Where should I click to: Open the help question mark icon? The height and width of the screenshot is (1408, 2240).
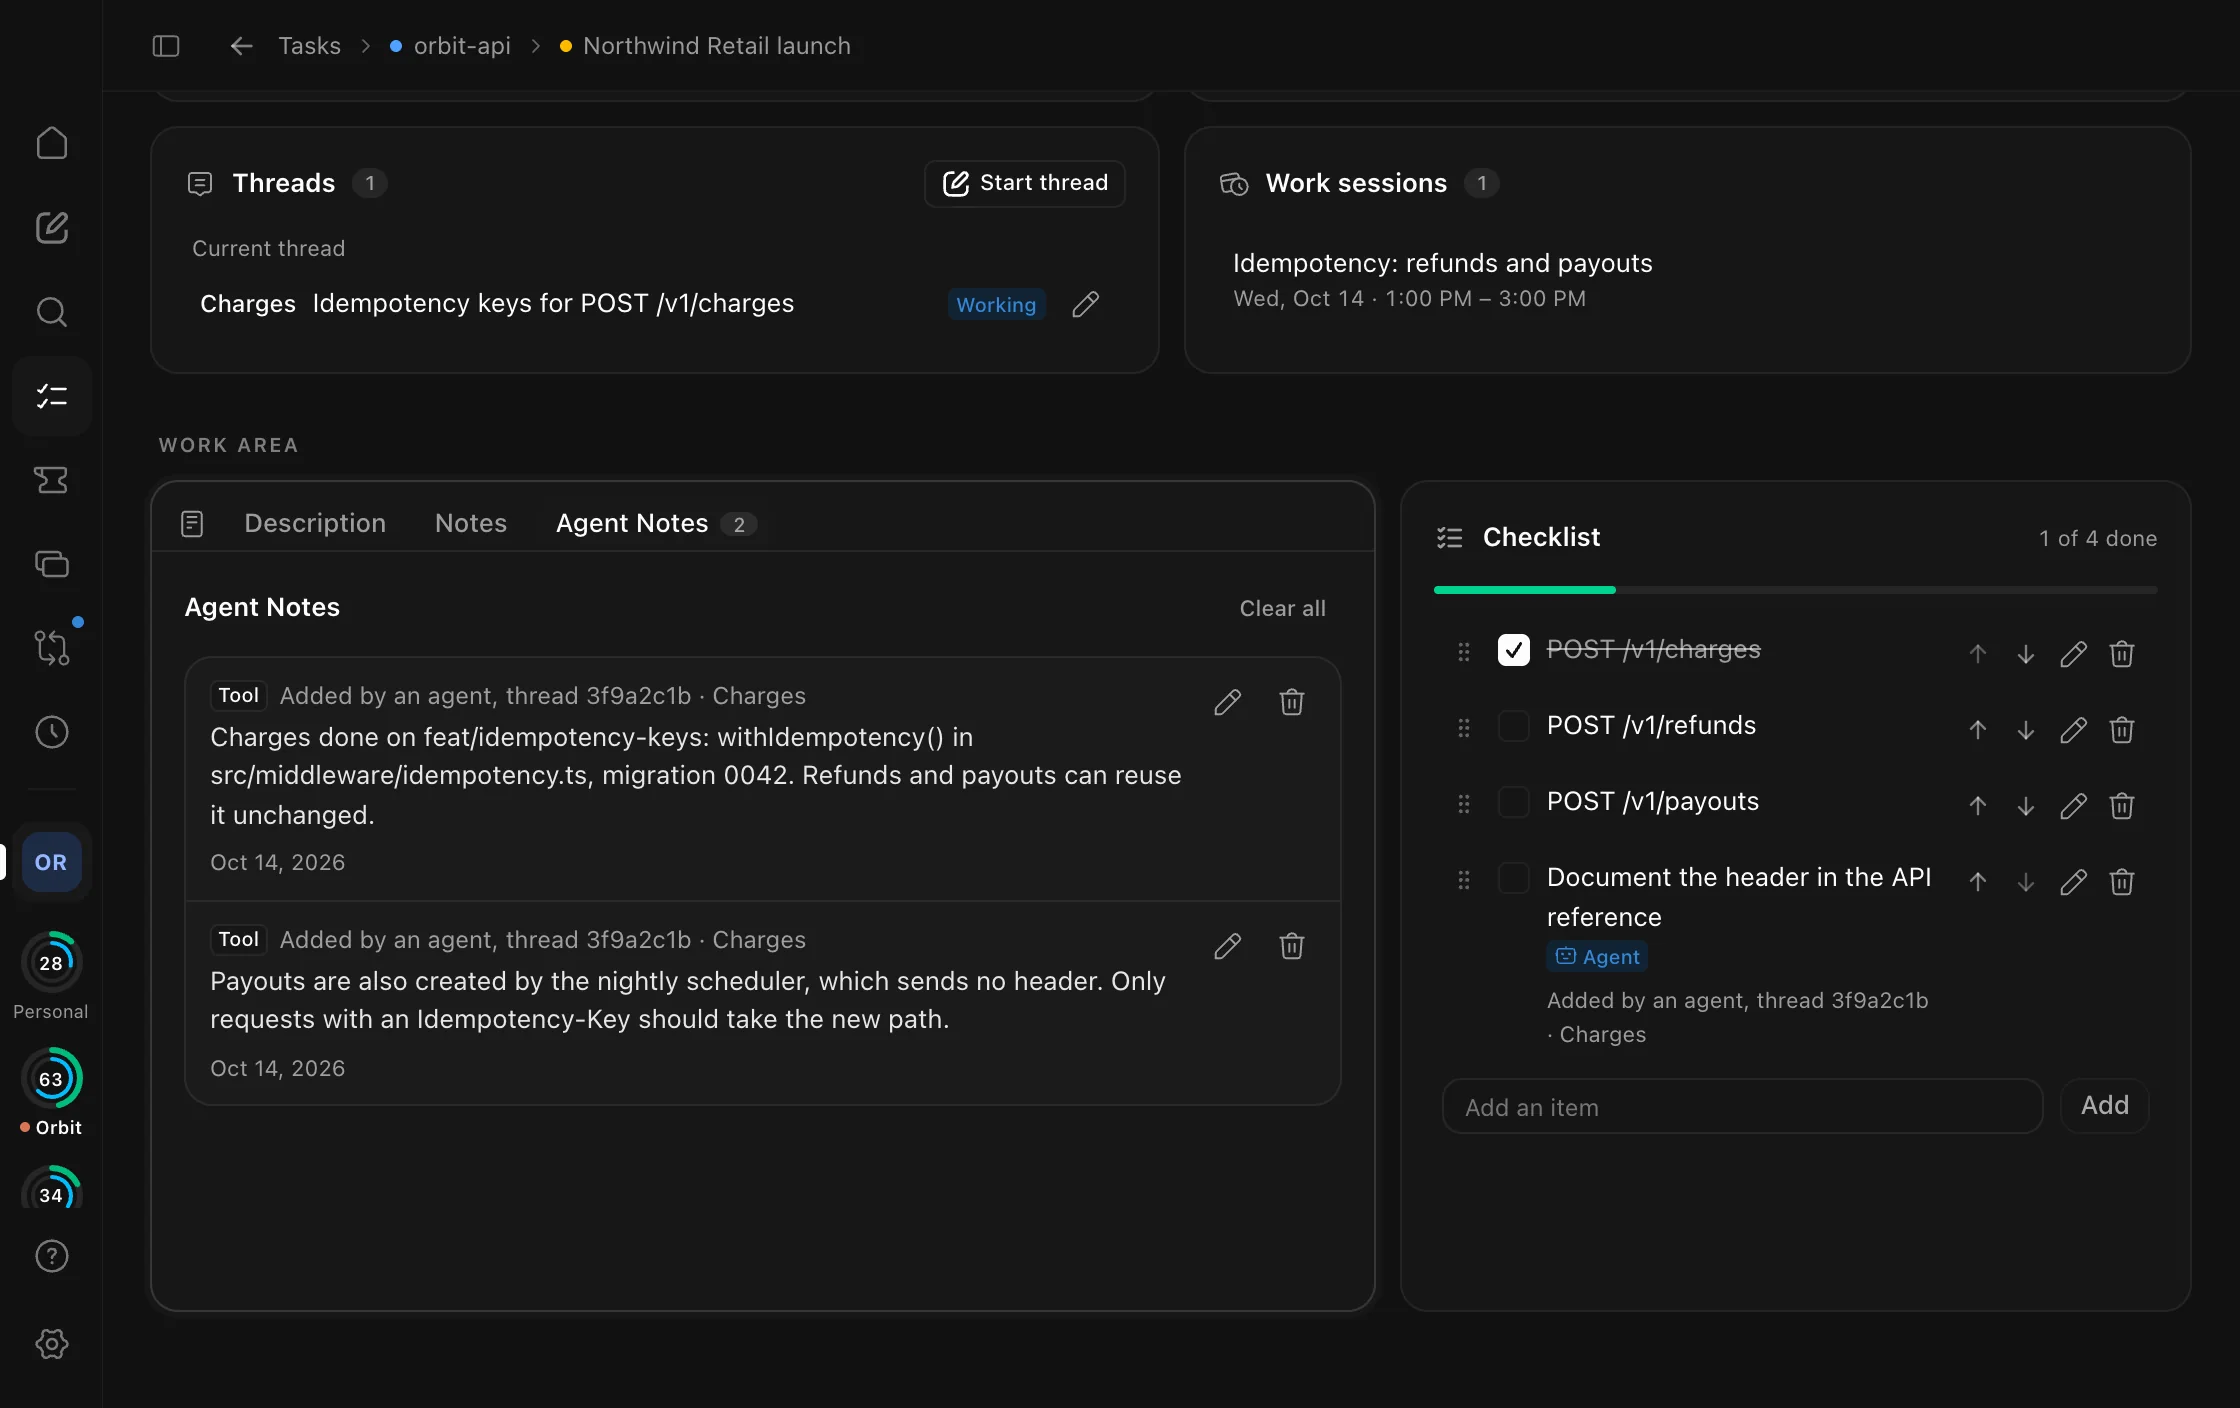(52, 1256)
